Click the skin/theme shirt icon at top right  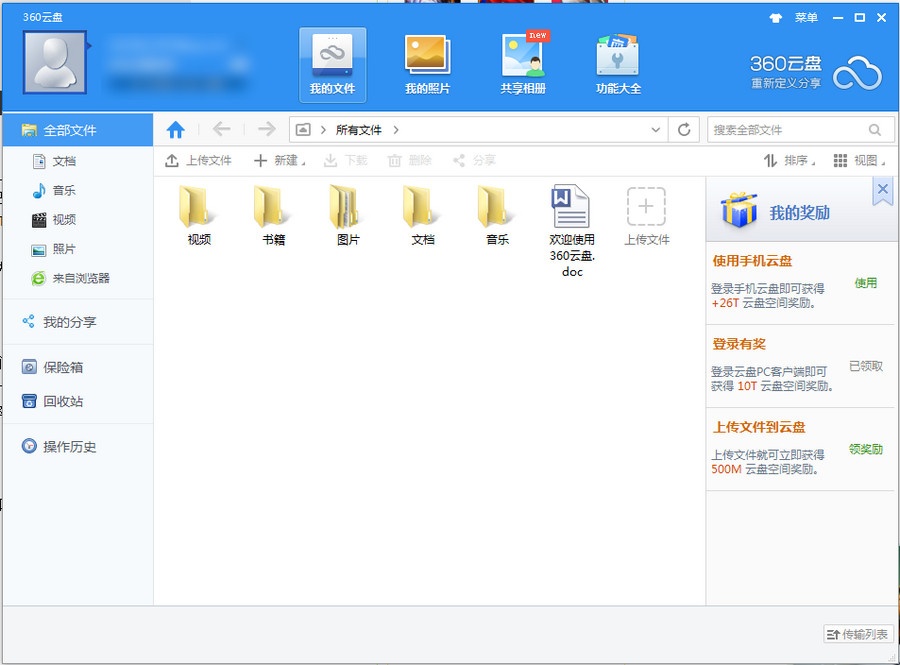778,17
